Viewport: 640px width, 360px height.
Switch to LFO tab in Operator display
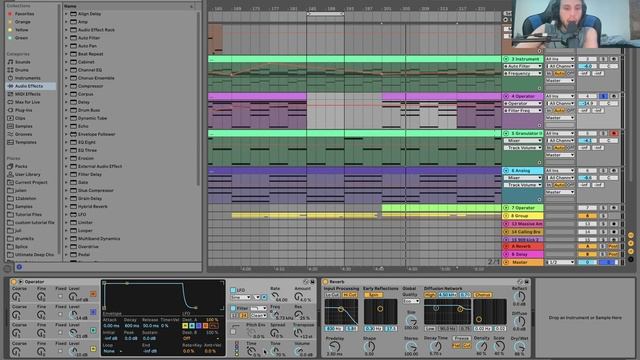pyautogui.click(x=186, y=314)
